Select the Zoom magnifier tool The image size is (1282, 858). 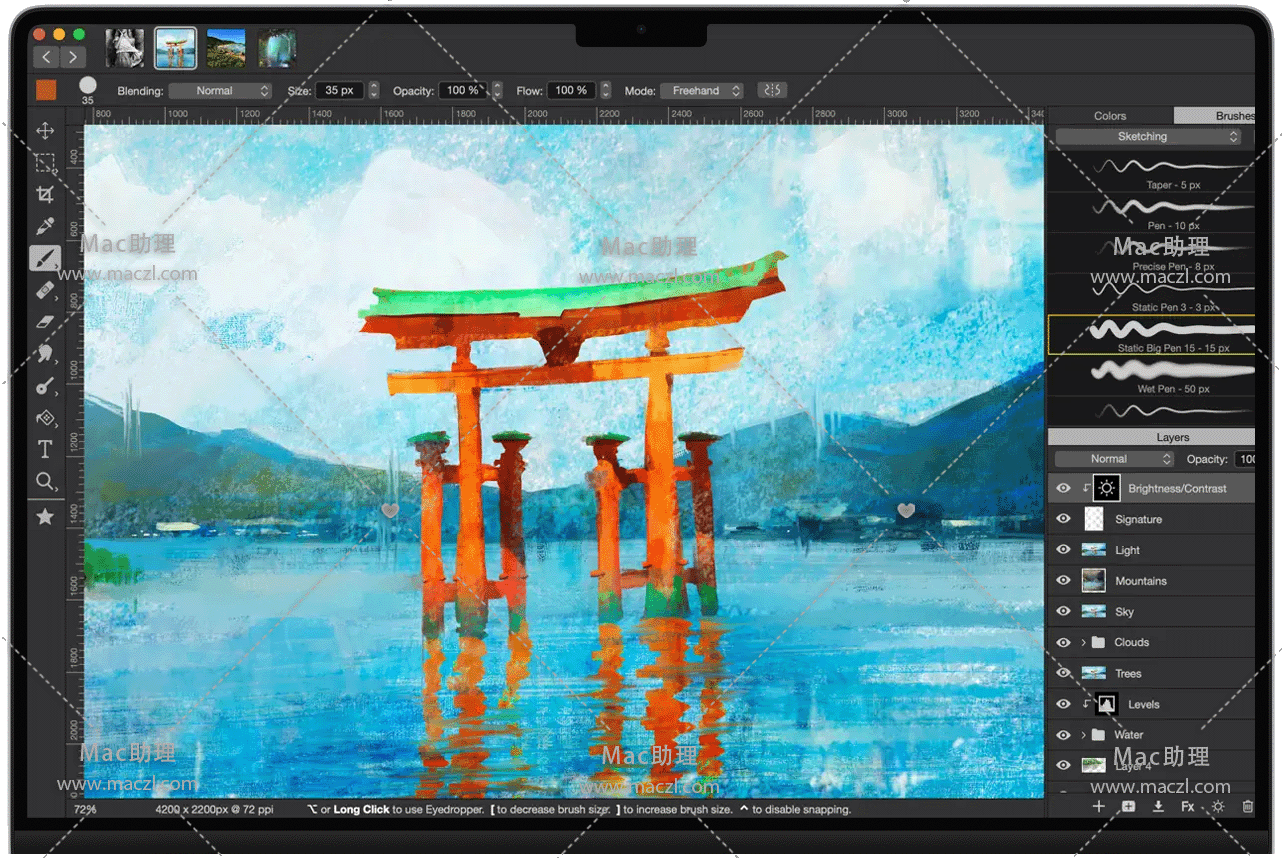(x=45, y=482)
